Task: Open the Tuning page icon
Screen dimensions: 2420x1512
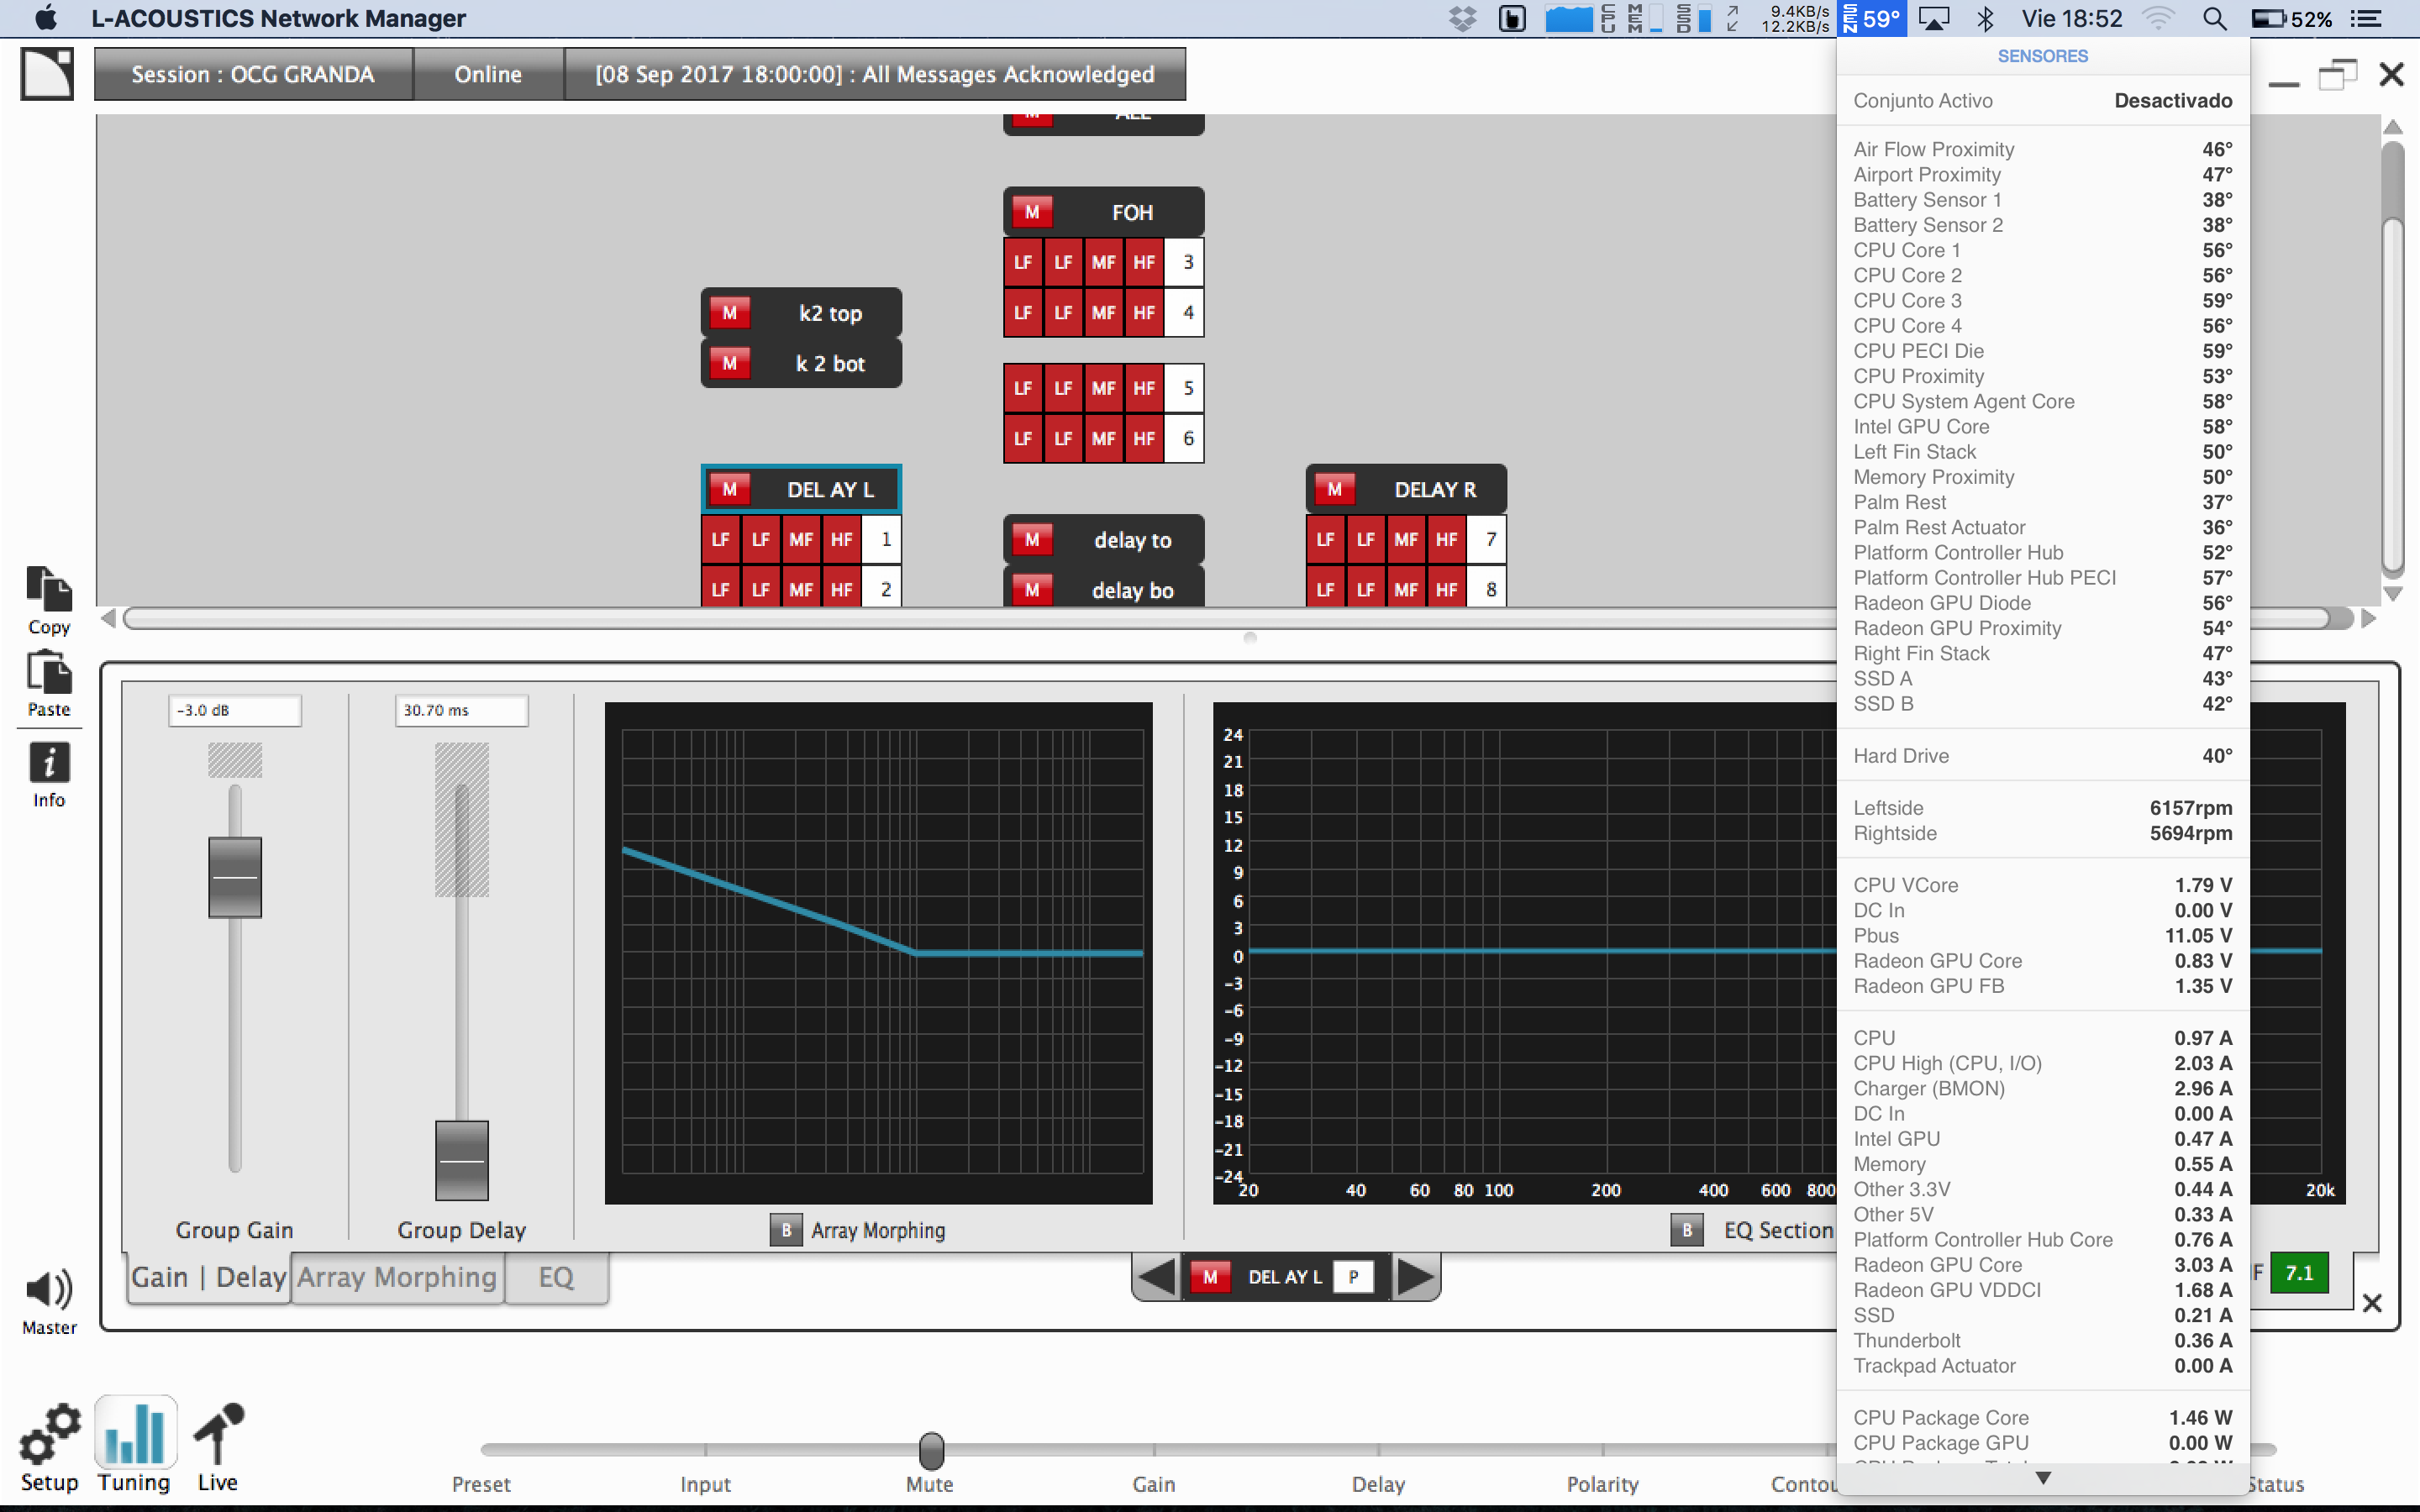Action: pyautogui.click(x=135, y=1433)
